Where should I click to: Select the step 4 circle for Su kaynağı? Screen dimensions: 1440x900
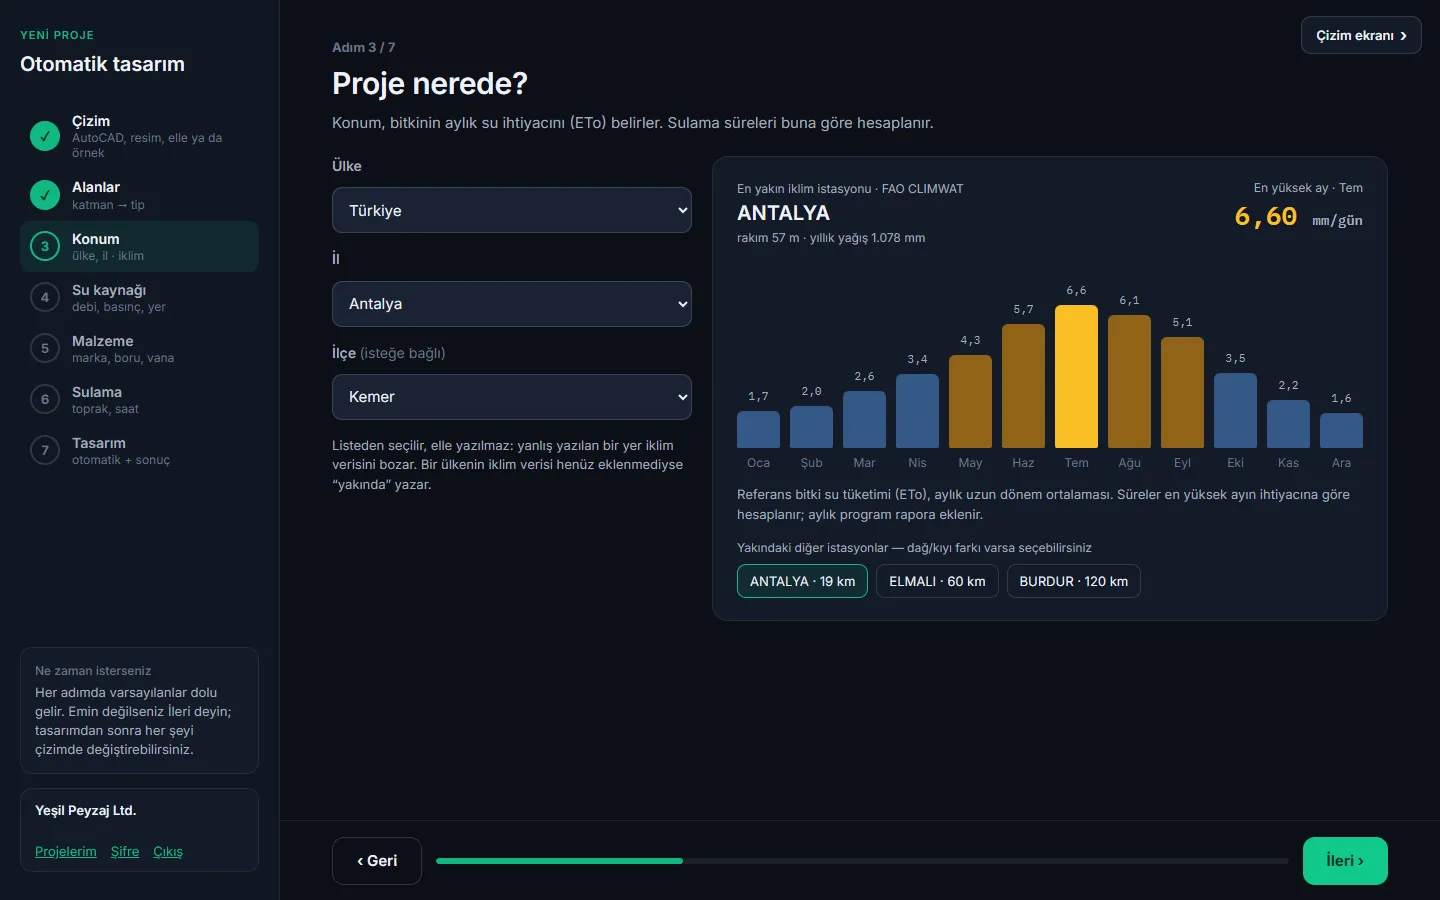(x=45, y=298)
